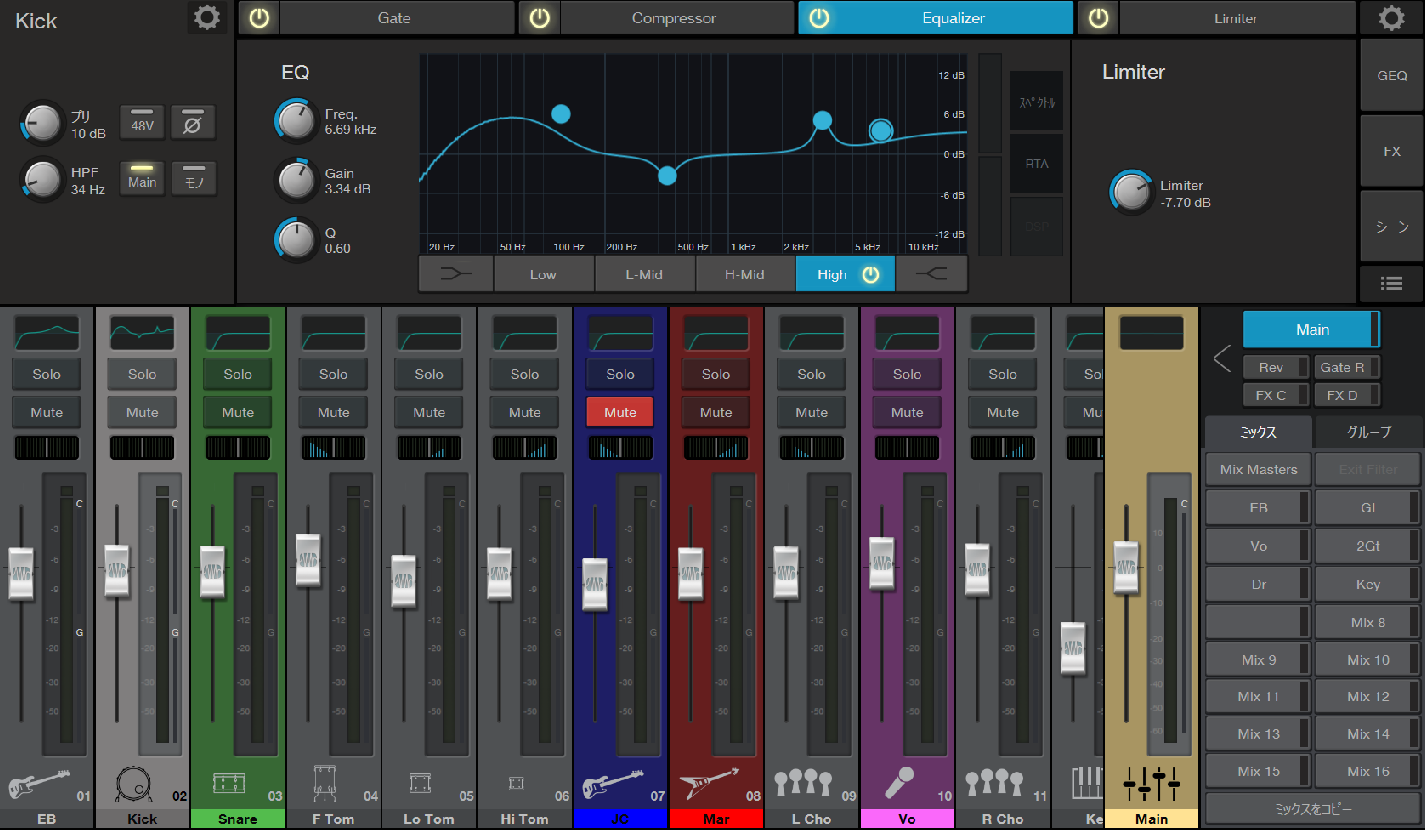The image size is (1425, 830).
Task: Open the list menu icon
Action: (x=1391, y=284)
